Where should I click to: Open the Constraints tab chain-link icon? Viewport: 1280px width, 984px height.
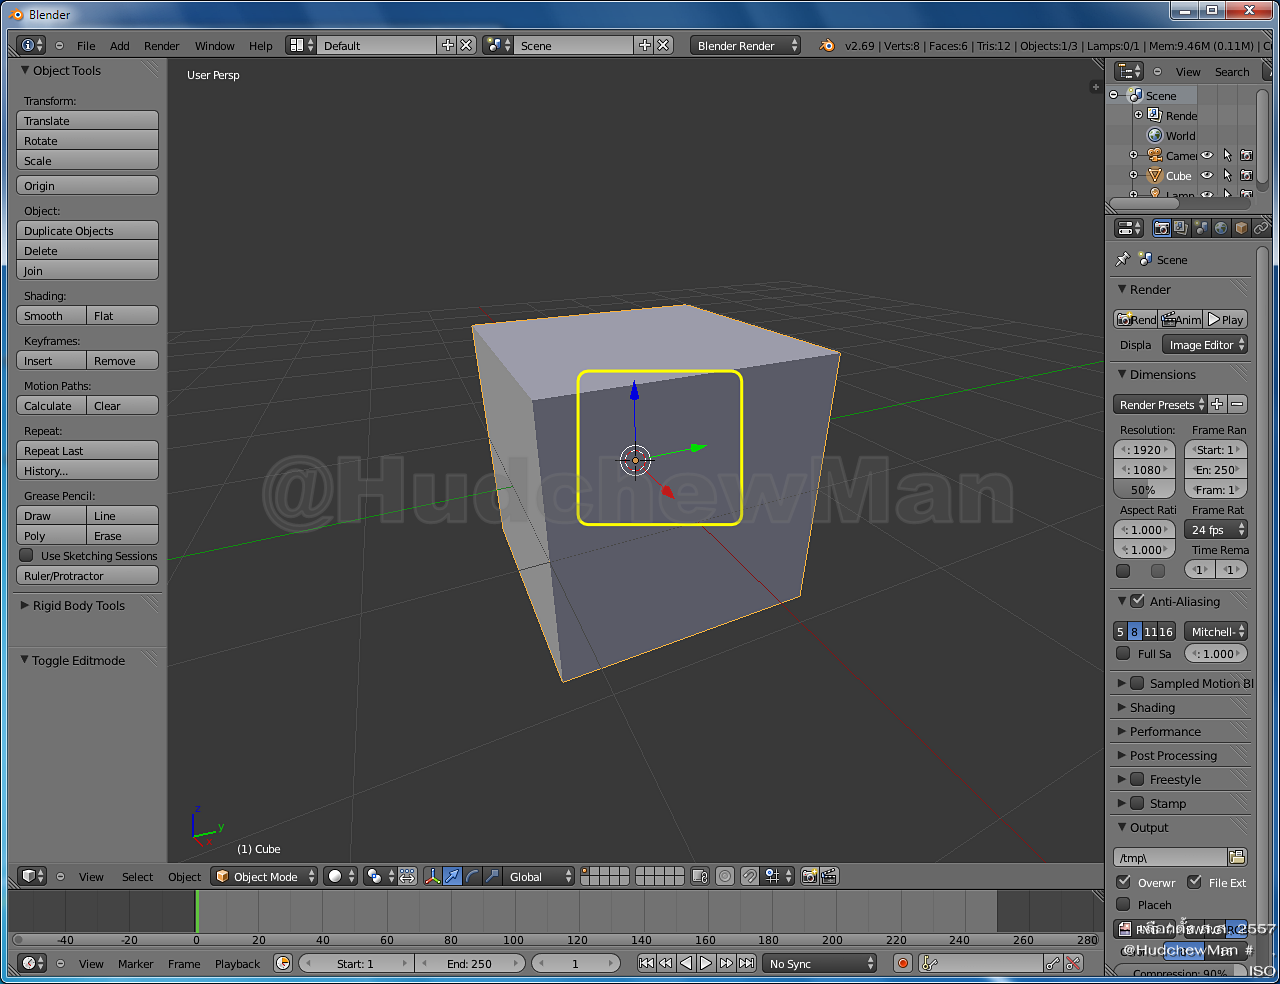[x=1260, y=228]
